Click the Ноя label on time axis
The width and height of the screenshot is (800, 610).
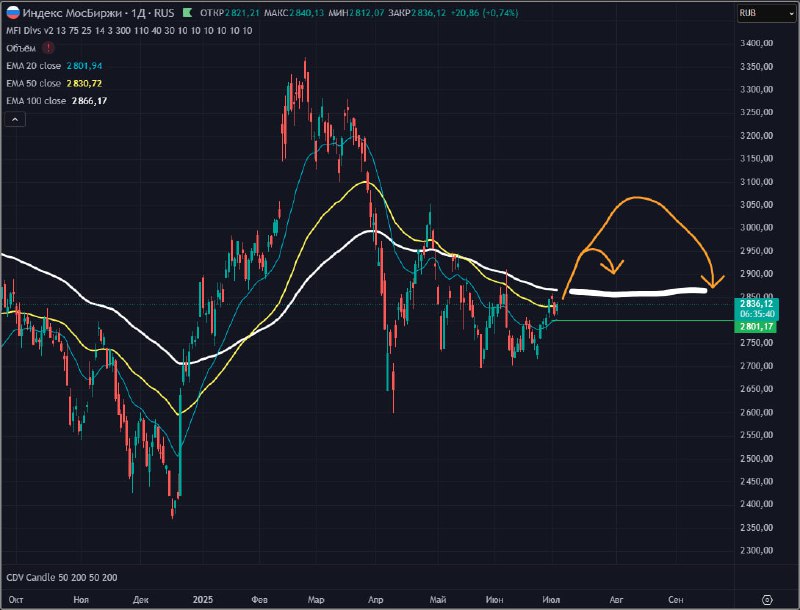coord(81,600)
